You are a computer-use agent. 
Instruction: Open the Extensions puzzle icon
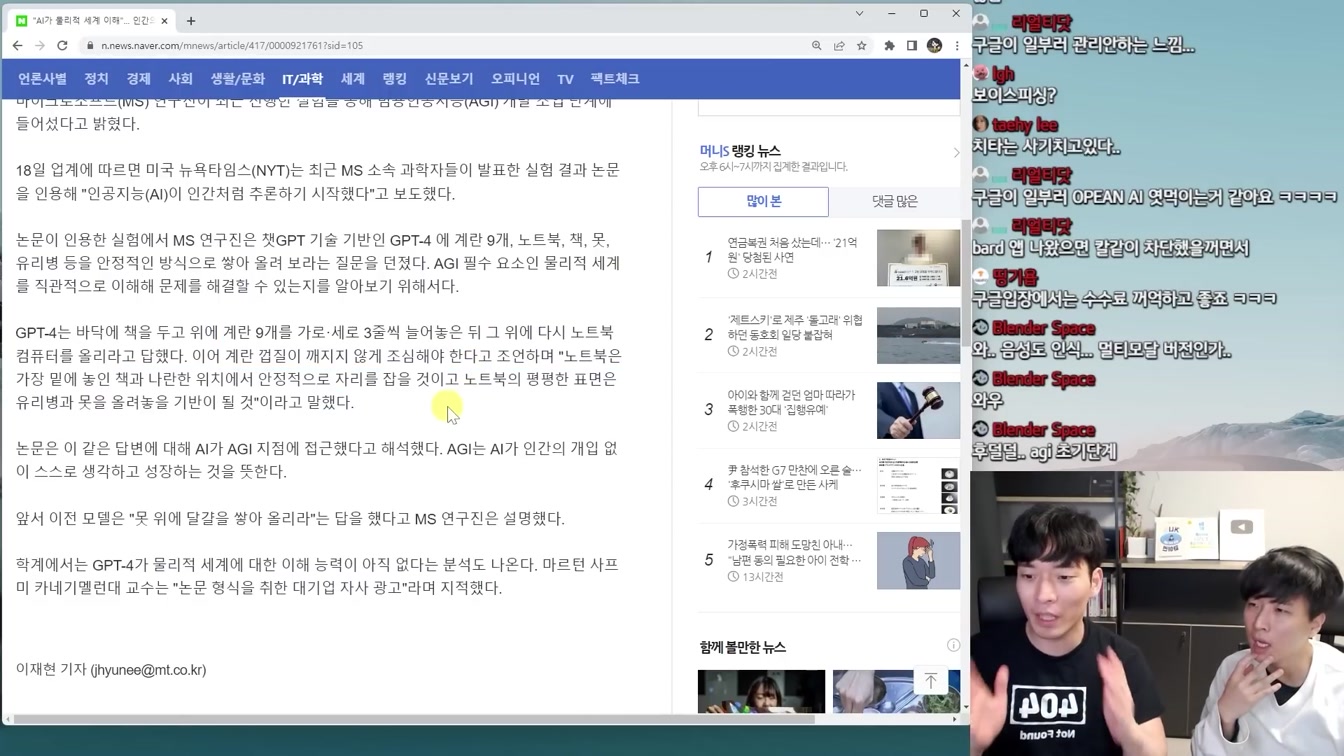[889, 46]
